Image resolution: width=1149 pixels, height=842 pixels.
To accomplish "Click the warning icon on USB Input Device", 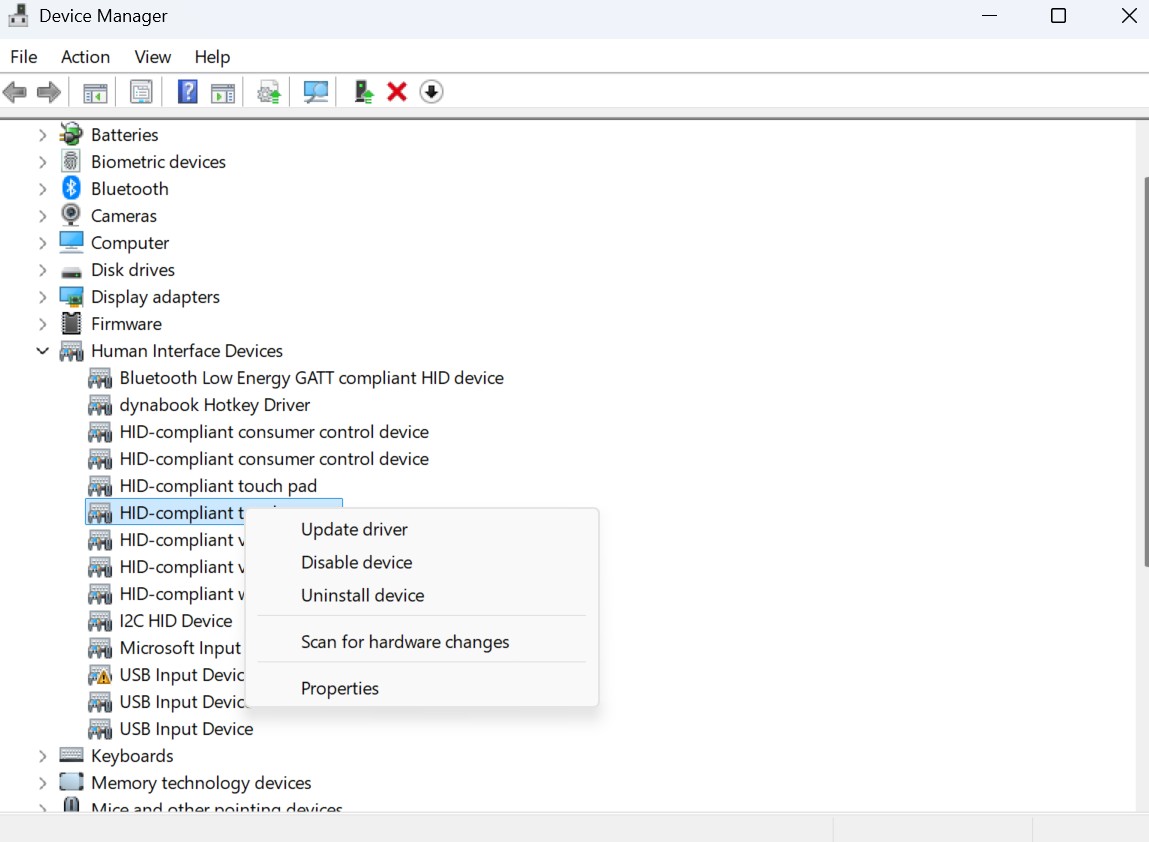I will [x=100, y=675].
